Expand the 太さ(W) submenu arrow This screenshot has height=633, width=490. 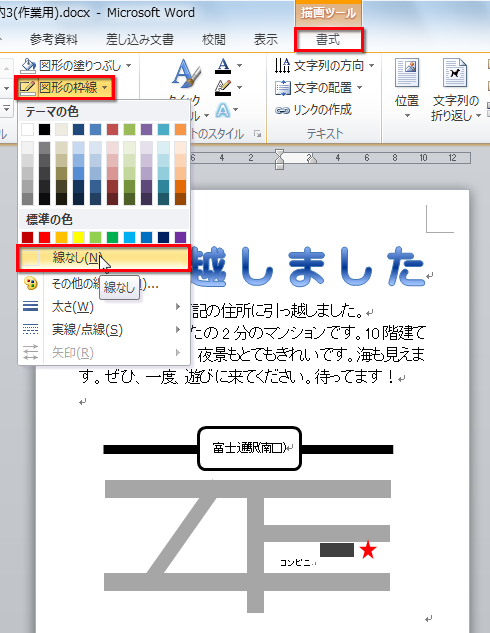coord(178,307)
